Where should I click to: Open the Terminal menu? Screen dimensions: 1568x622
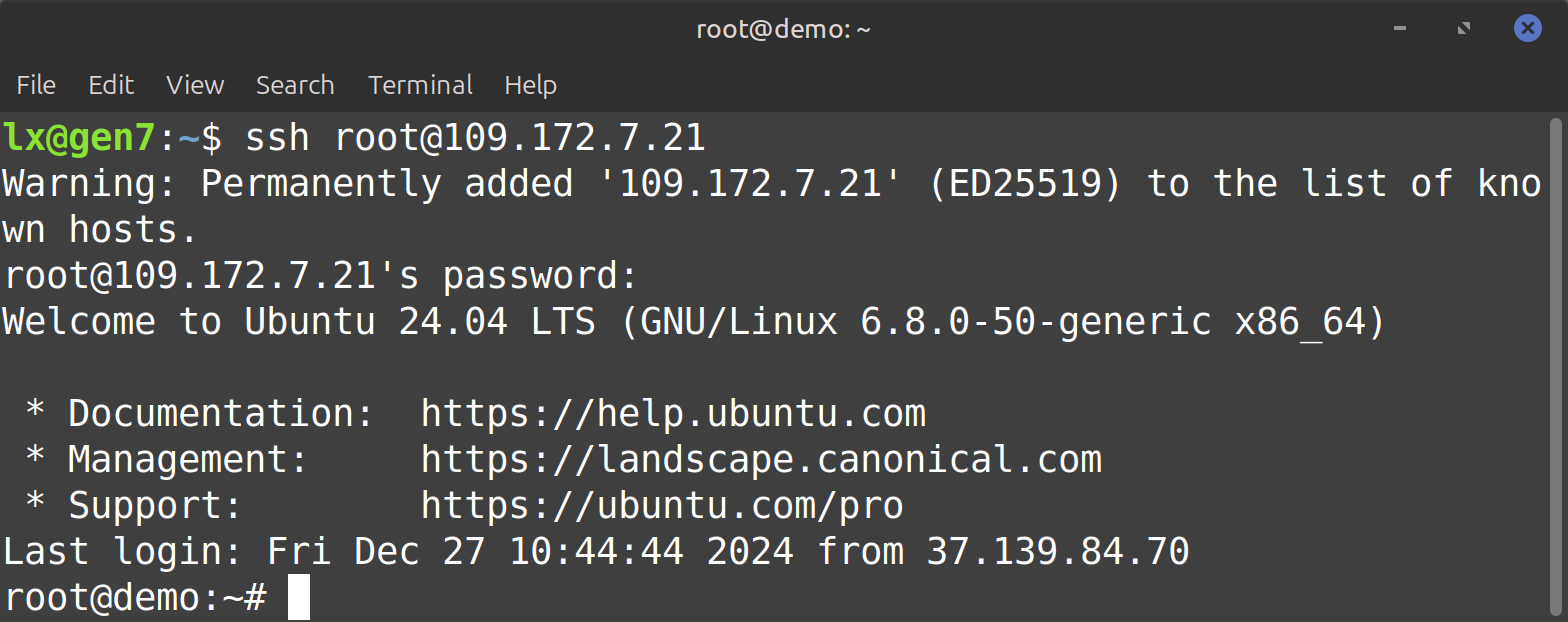coord(420,86)
